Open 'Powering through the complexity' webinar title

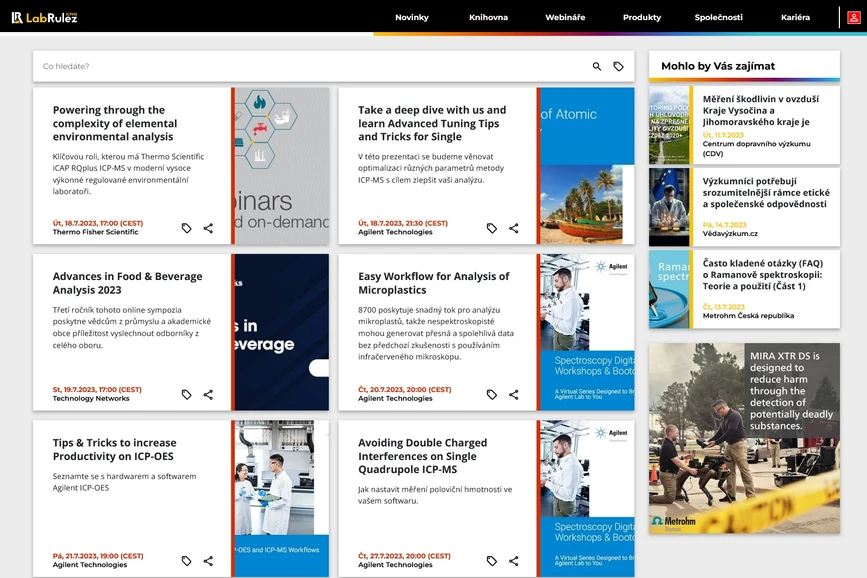[115, 123]
